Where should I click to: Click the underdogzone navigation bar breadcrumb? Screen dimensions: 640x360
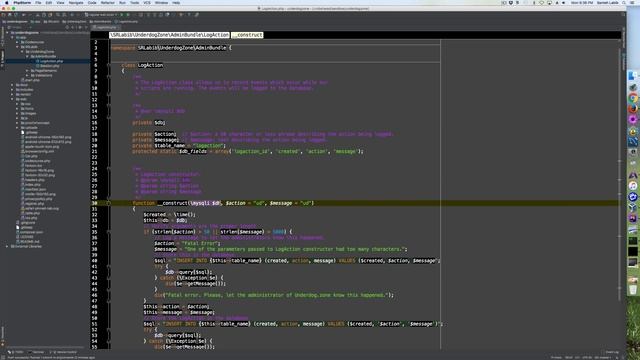[x=15, y=21]
